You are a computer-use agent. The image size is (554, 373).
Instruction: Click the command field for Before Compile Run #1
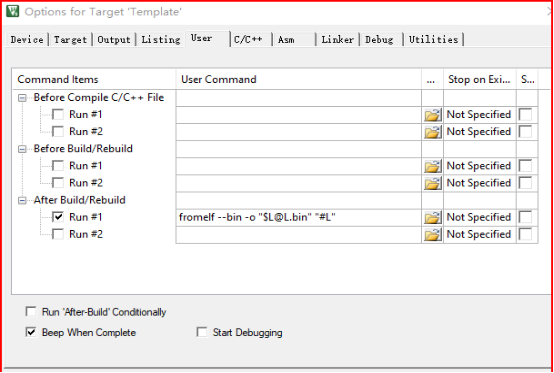pos(299,115)
